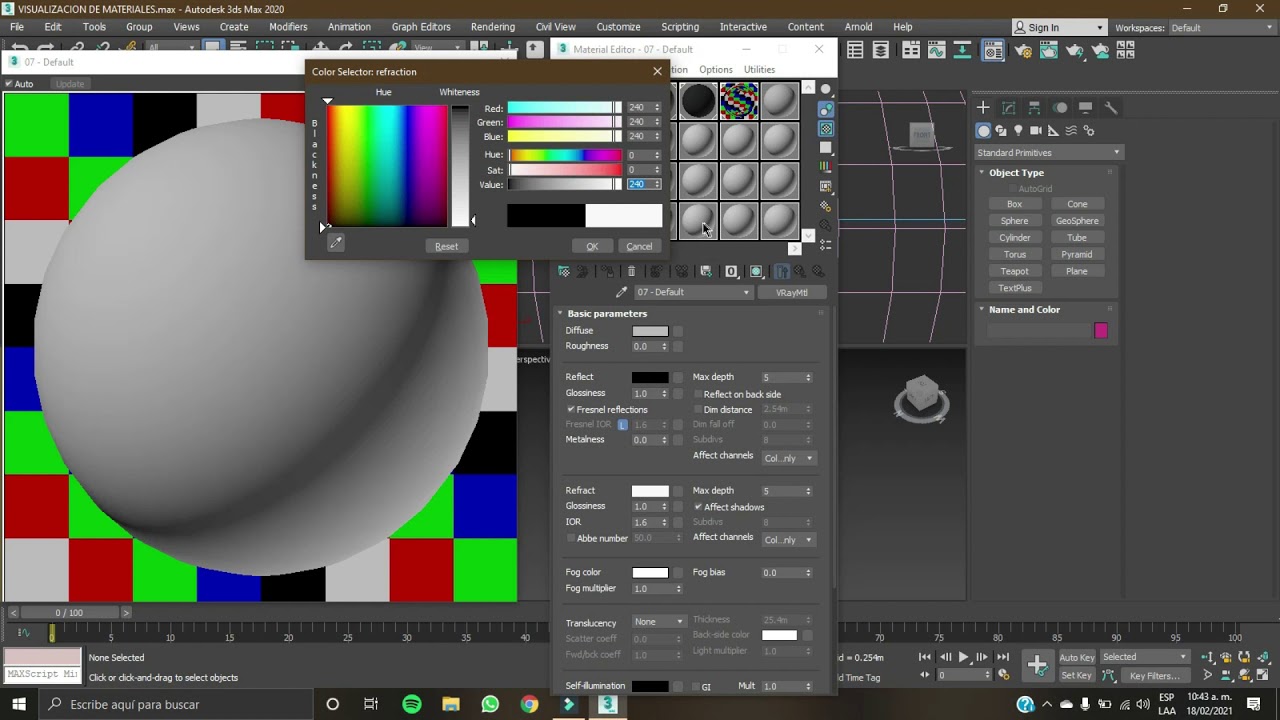Click the Refract color swatch

point(650,491)
